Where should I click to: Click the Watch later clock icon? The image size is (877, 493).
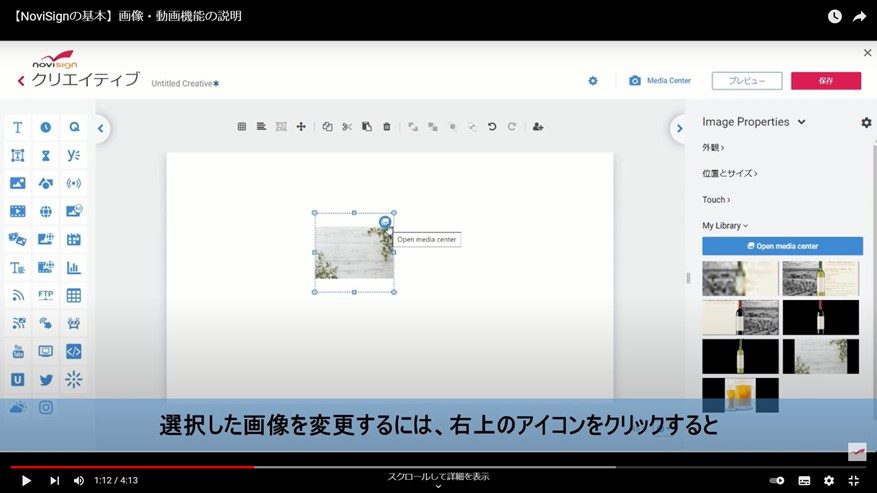pyautogui.click(x=834, y=16)
